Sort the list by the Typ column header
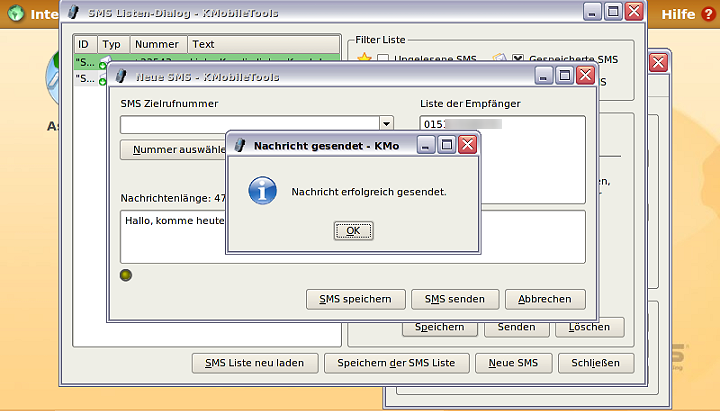 coord(113,44)
